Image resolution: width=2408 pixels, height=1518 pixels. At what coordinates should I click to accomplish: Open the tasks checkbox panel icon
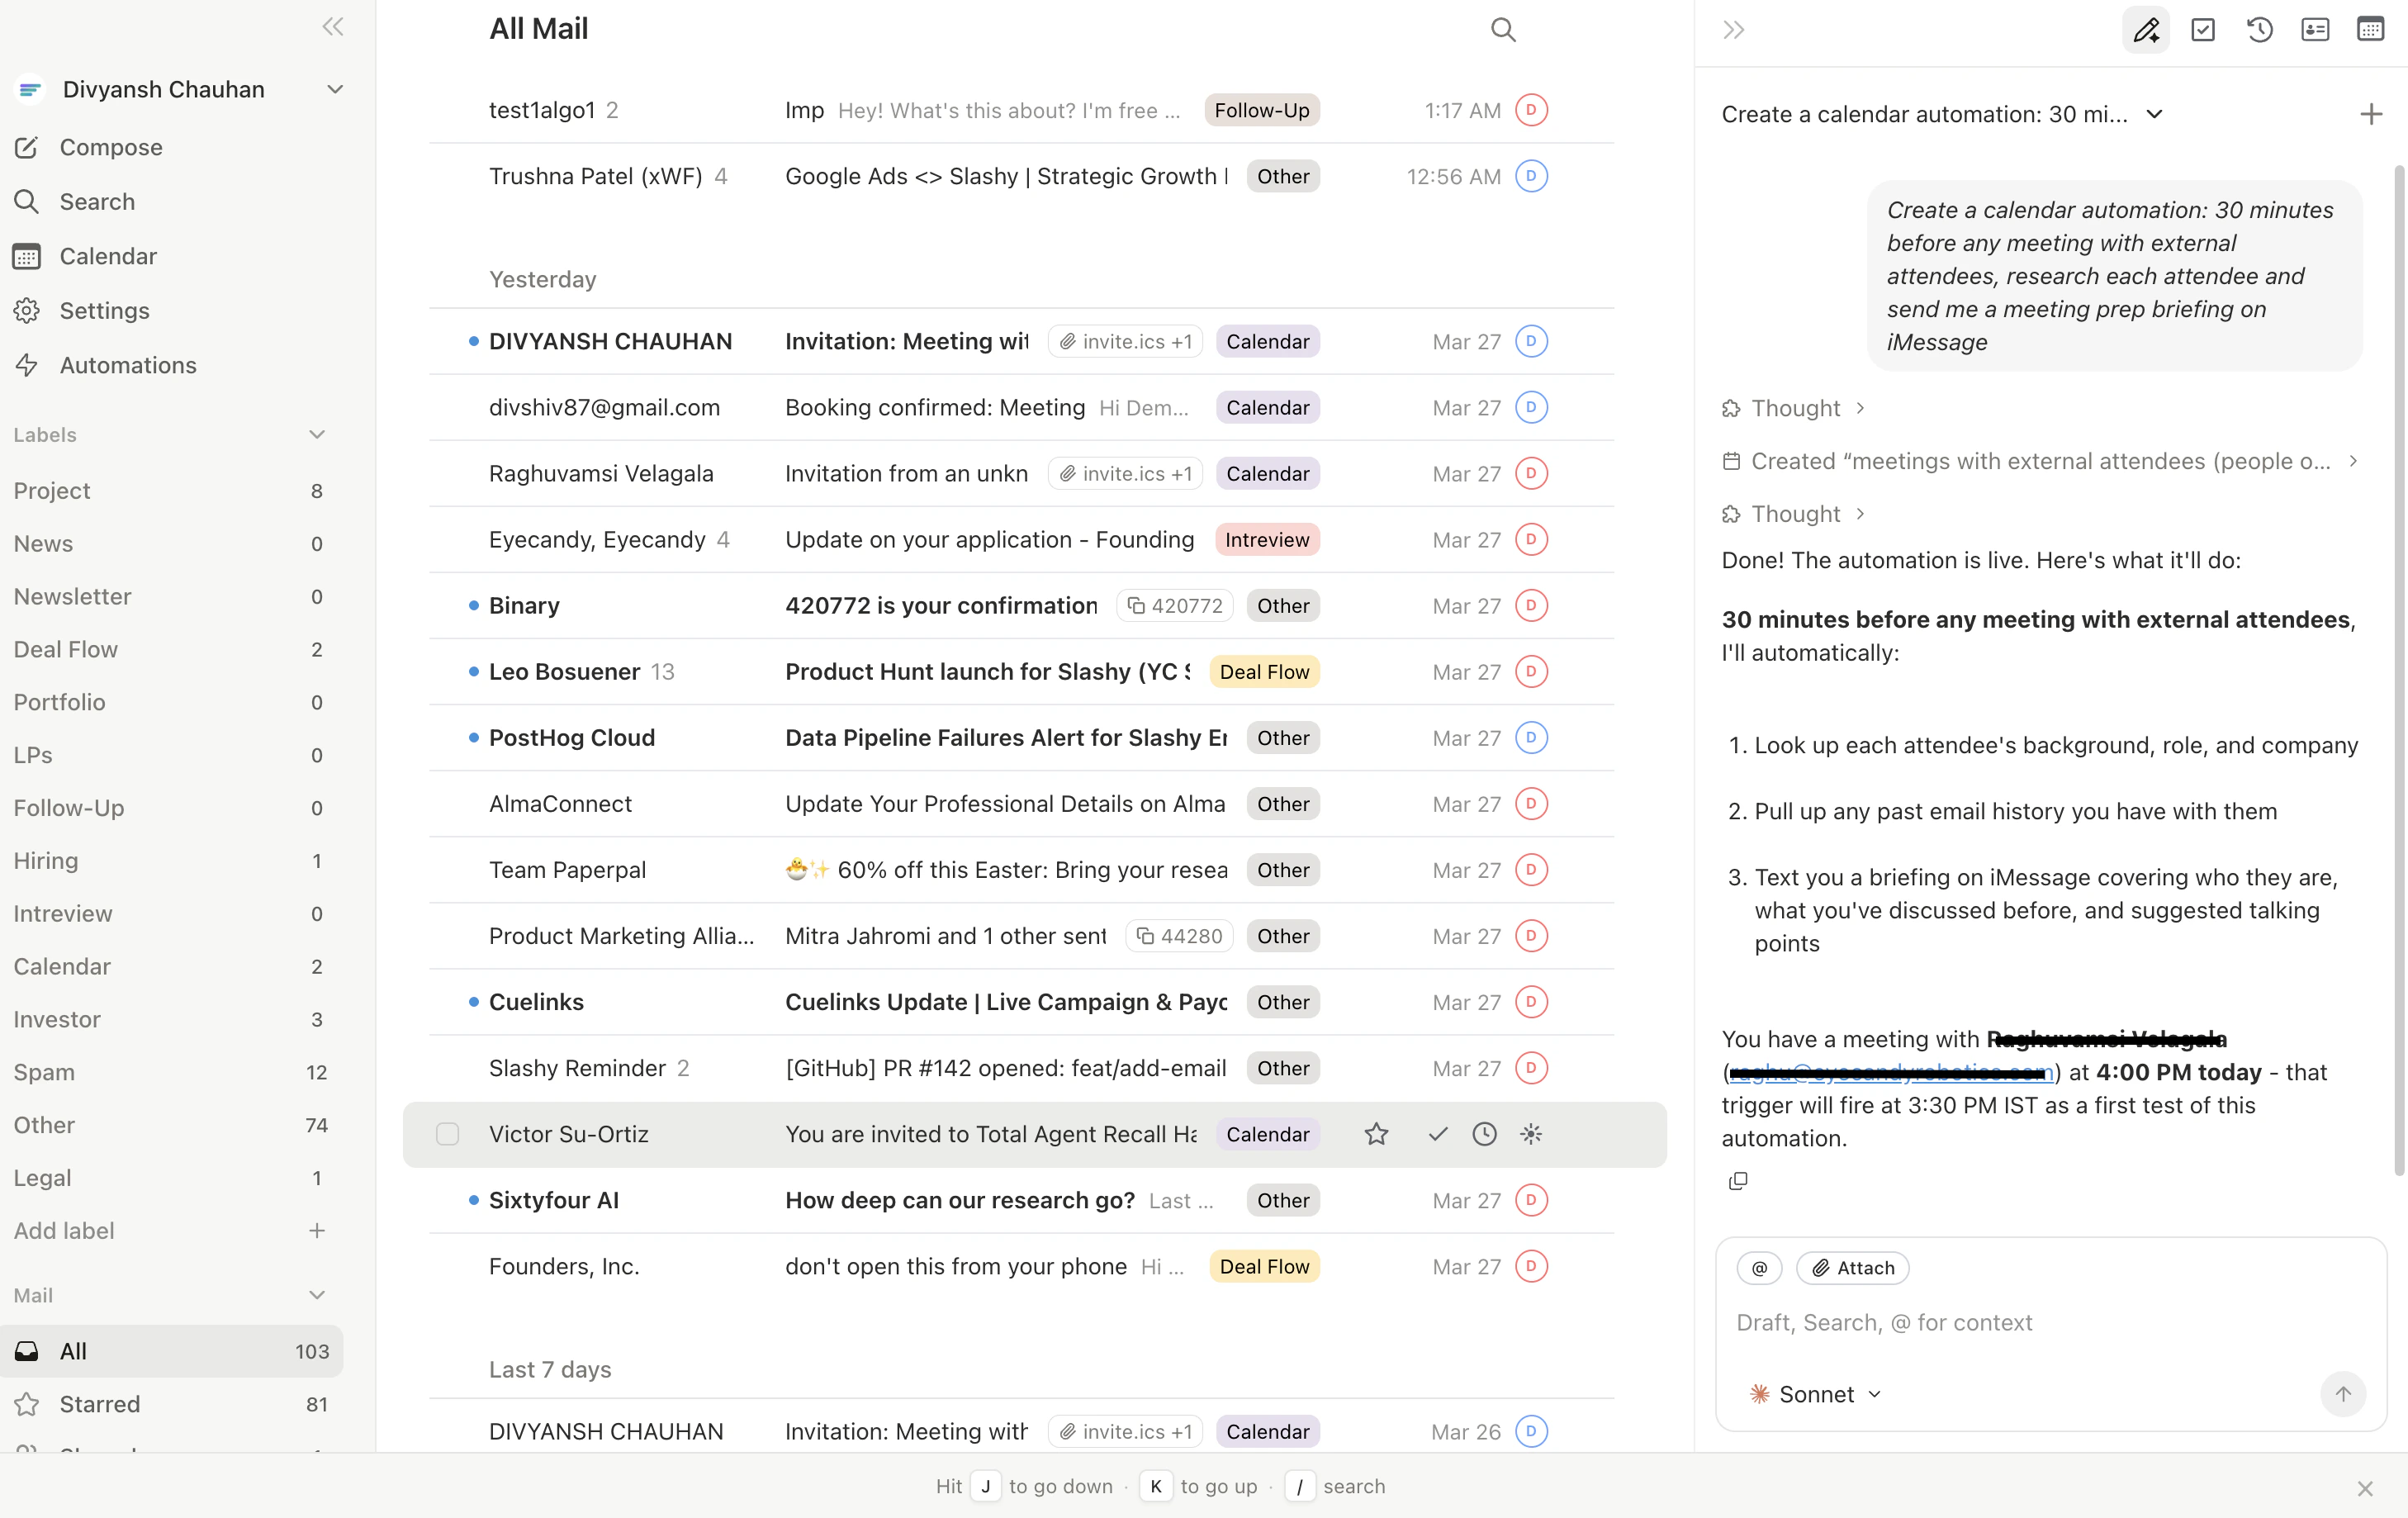pos(2203,30)
